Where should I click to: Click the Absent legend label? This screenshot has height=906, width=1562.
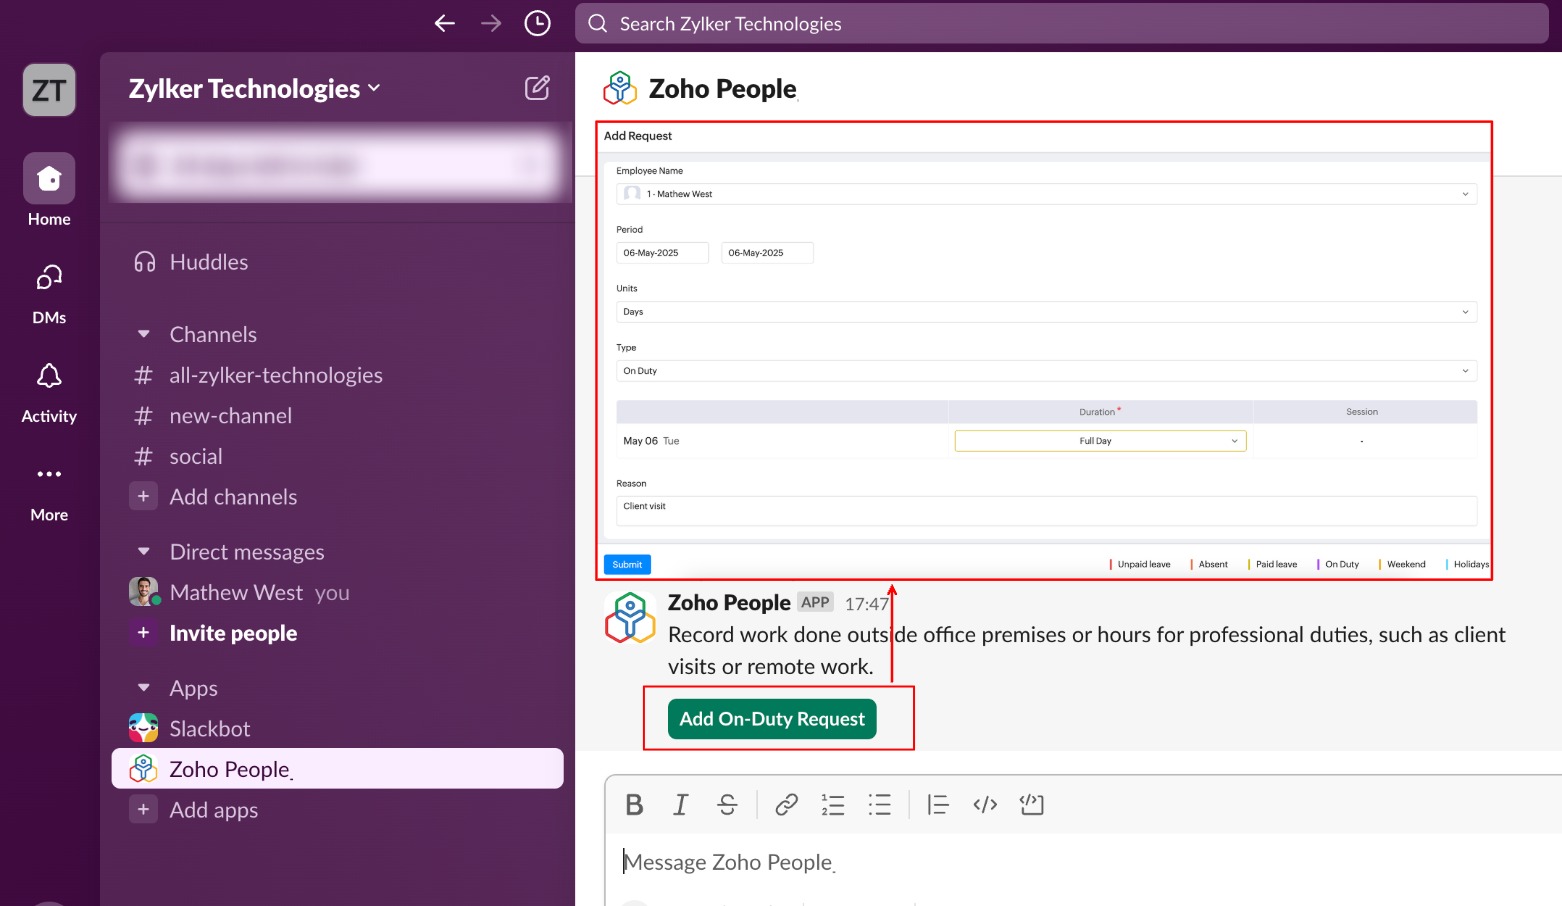pyautogui.click(x=1213, y=565)
